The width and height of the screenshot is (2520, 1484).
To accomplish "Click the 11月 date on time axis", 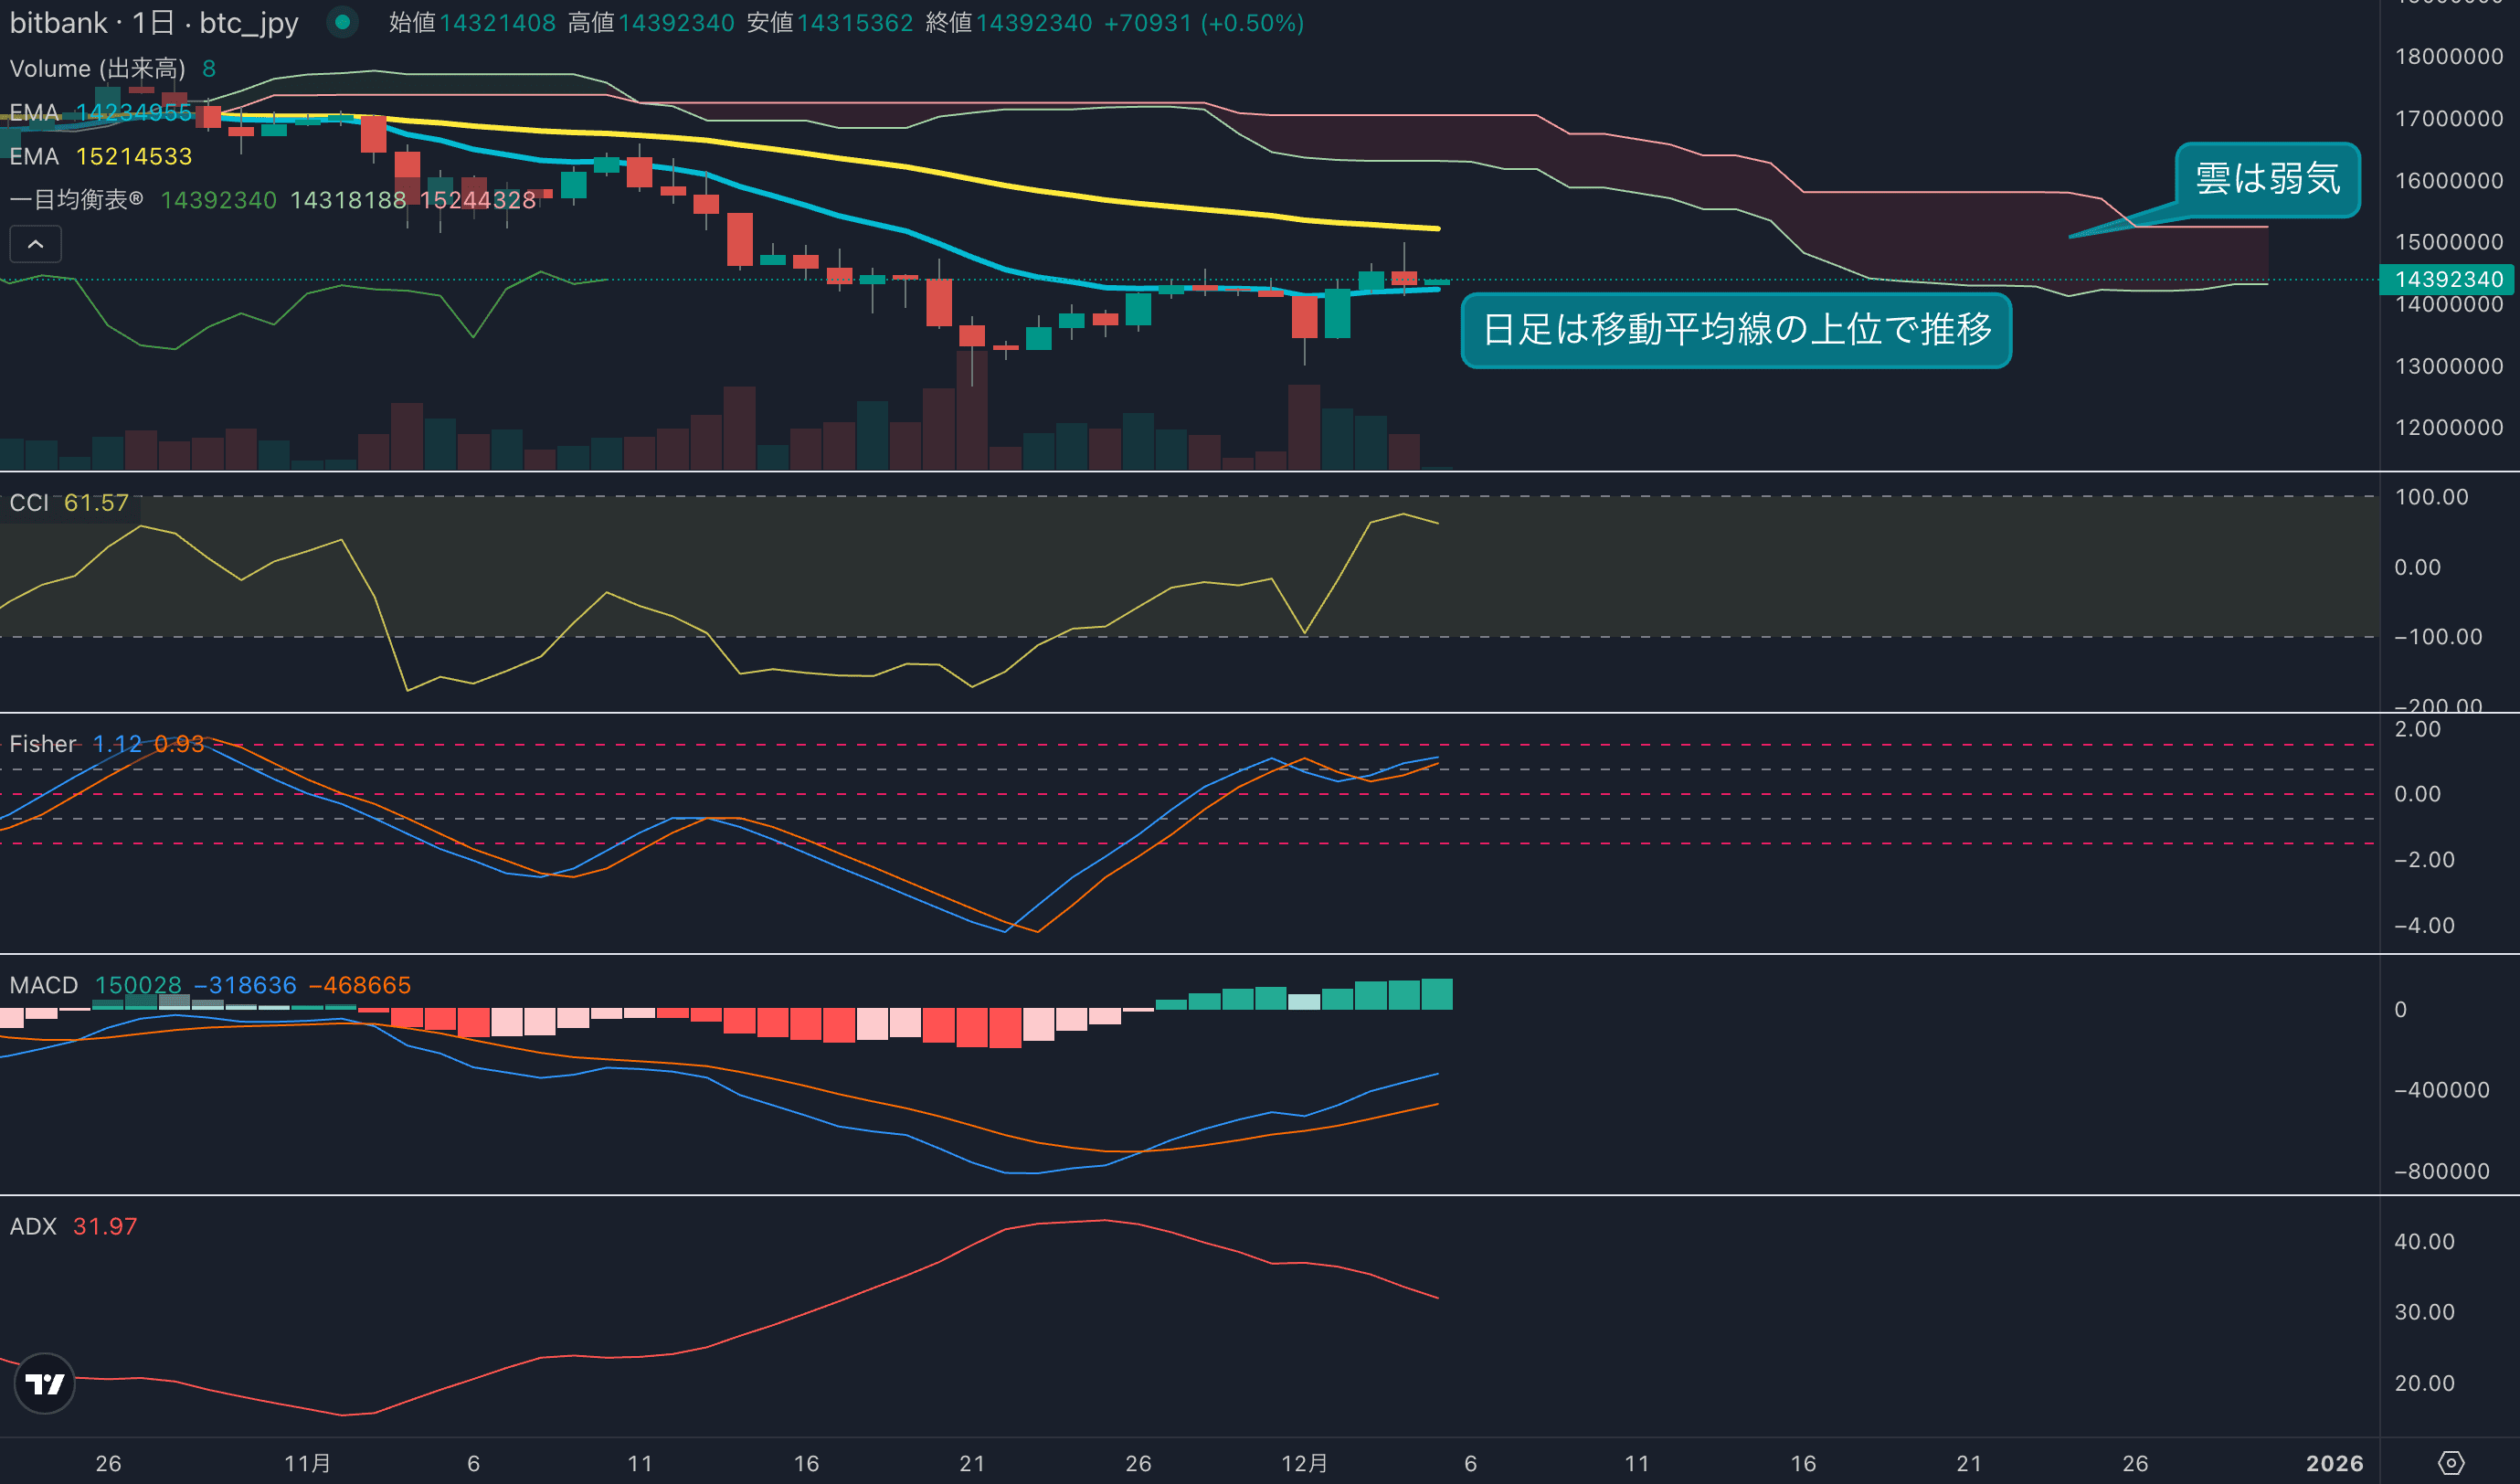I will point(307,1463).
